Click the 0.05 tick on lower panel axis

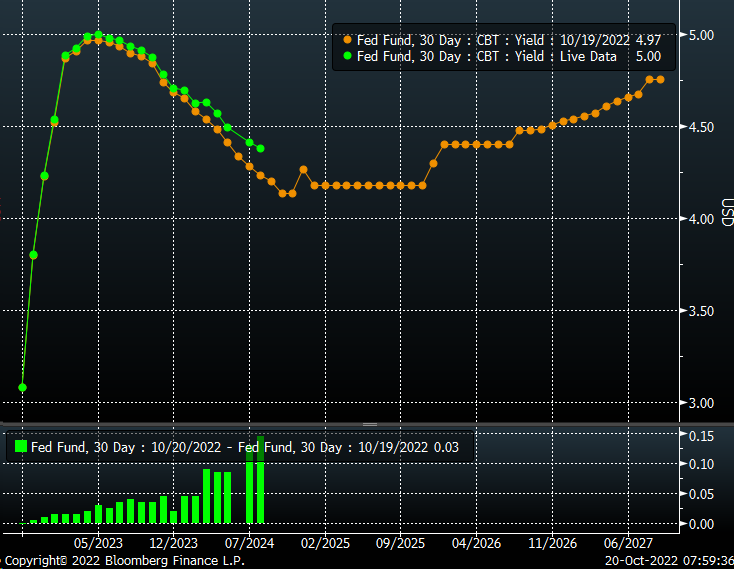(x=701, y=494)
